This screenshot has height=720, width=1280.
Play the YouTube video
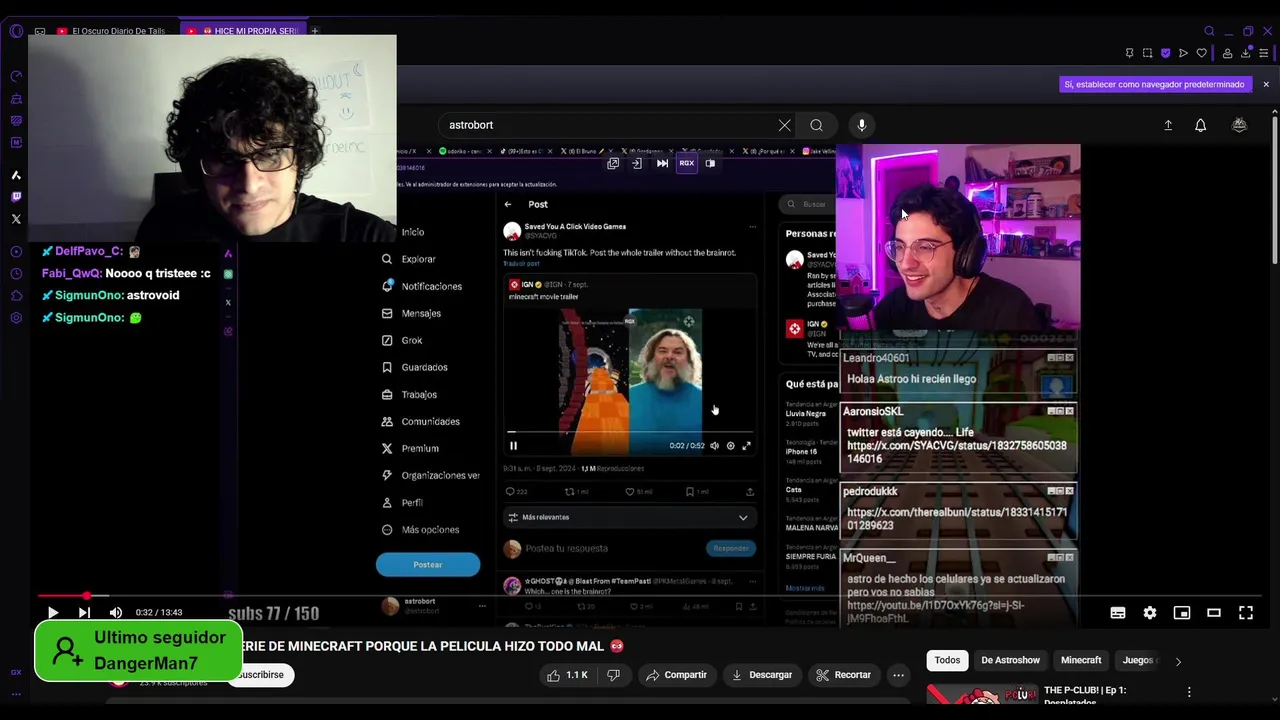(53, 613)
